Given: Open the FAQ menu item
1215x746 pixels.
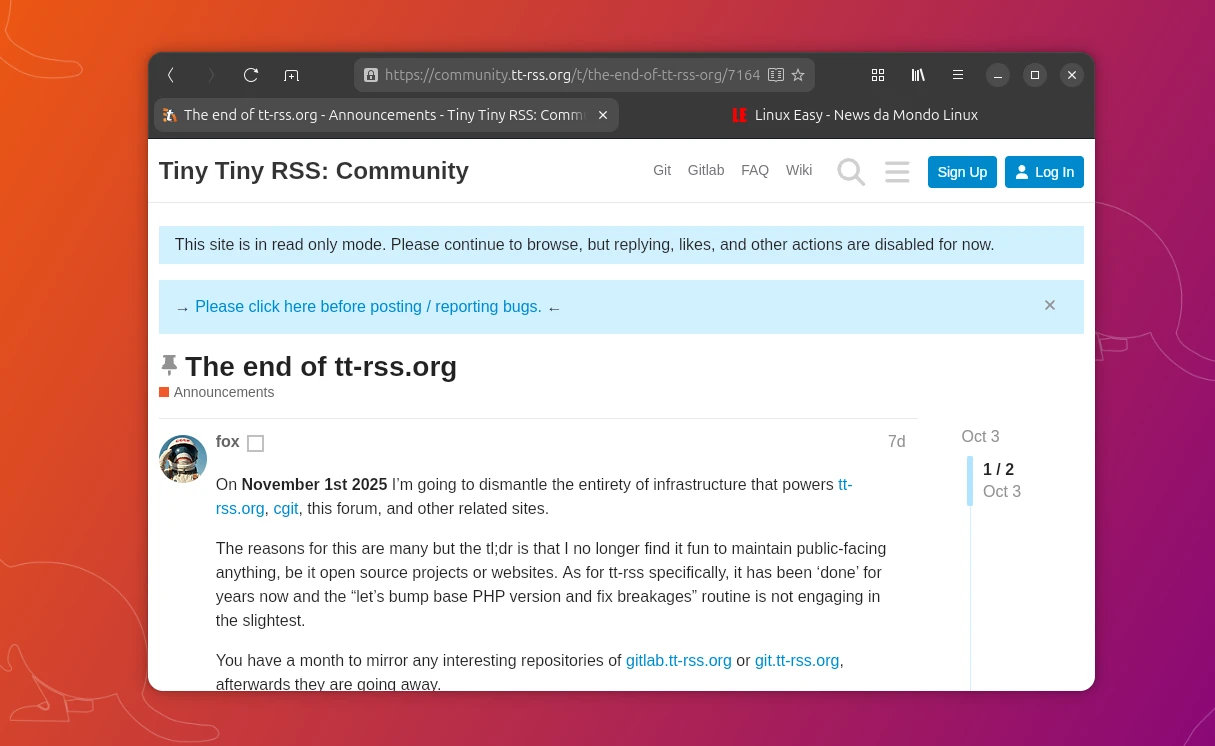Looking at the screenshot, I should [x=755, y=170].
